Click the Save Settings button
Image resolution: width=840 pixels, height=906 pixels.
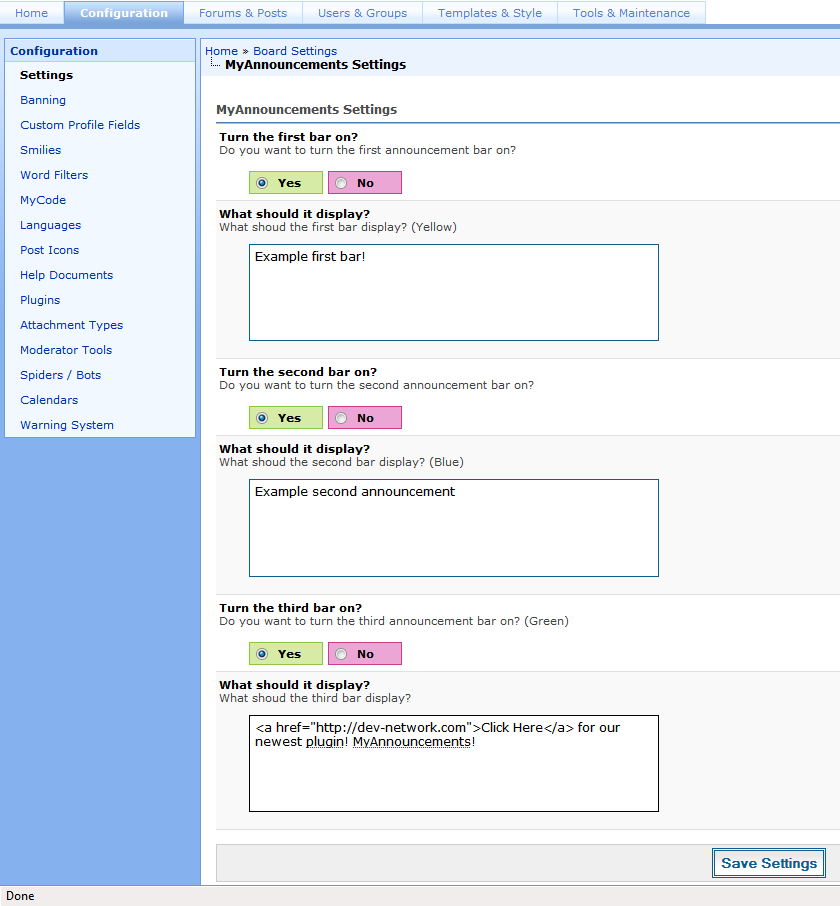(x=769, y=863)
